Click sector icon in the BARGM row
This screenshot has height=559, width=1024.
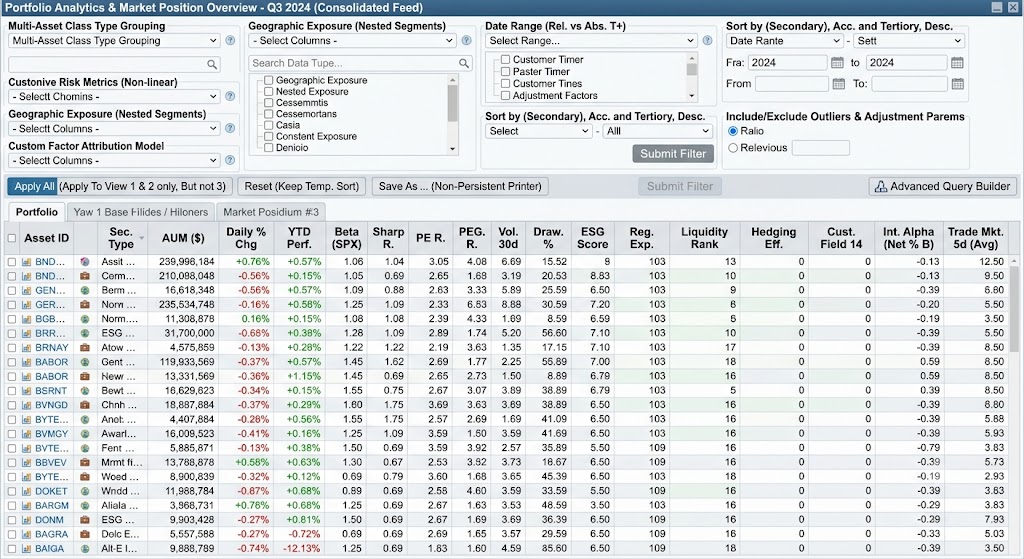click(x=85, y=506)
